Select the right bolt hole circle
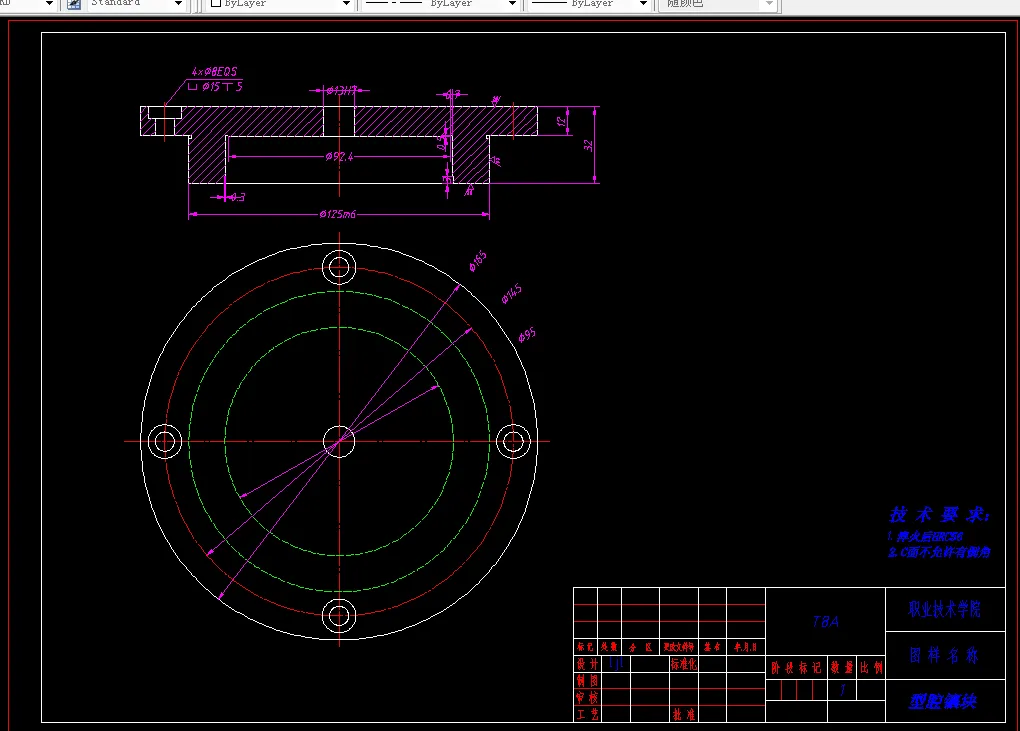 [x=513, y=442]
